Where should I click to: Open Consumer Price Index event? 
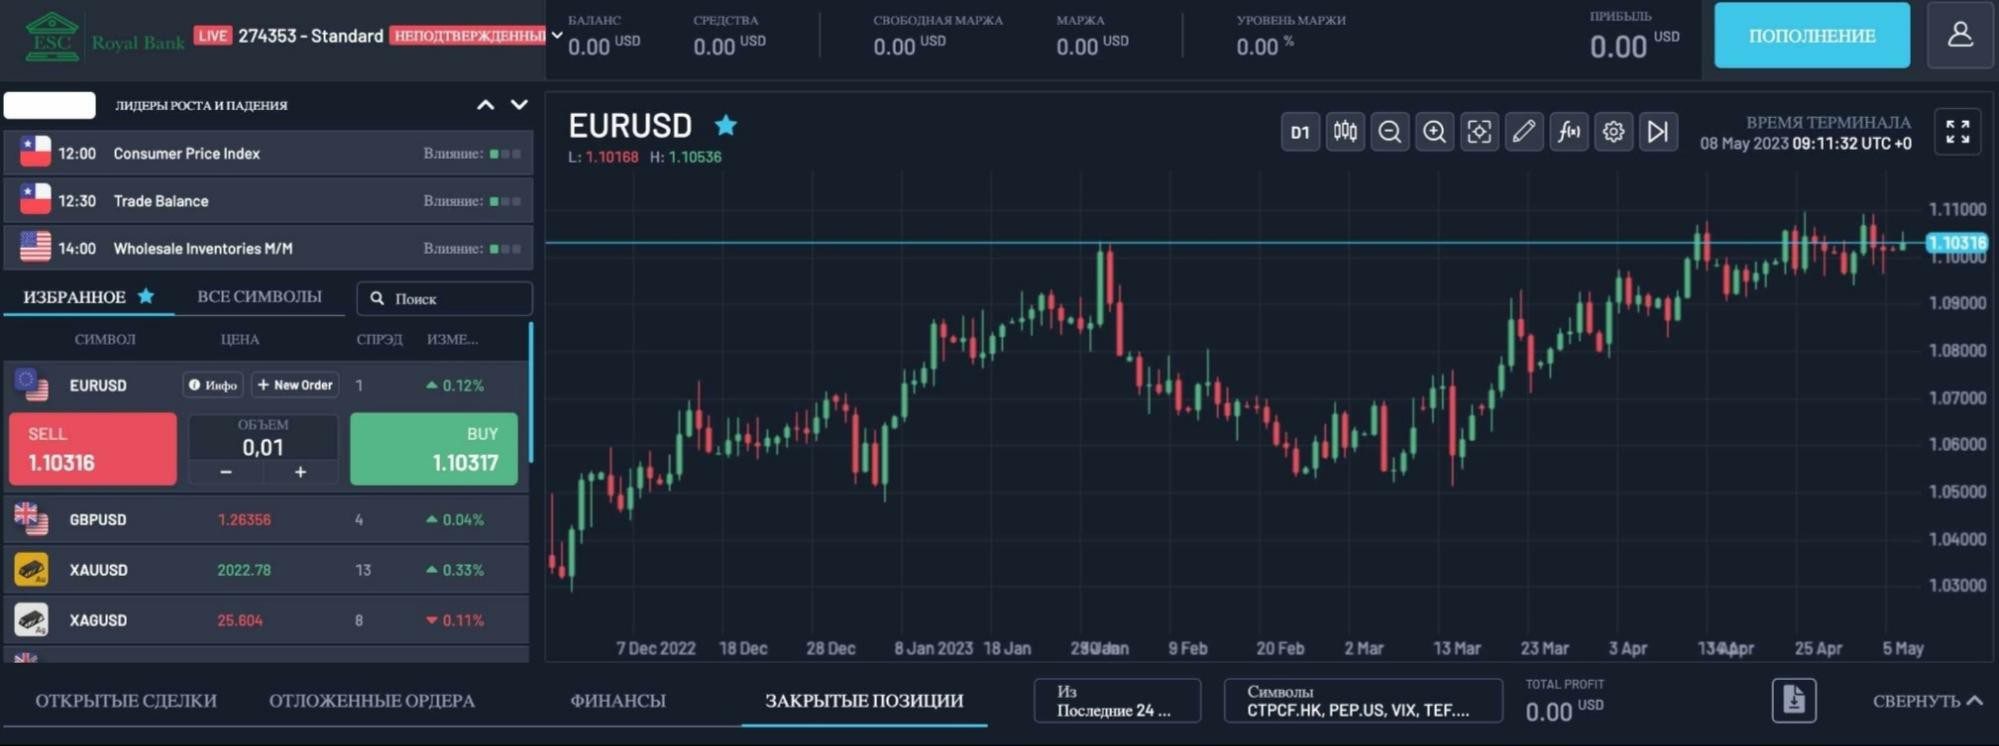(x=268, y=153)
